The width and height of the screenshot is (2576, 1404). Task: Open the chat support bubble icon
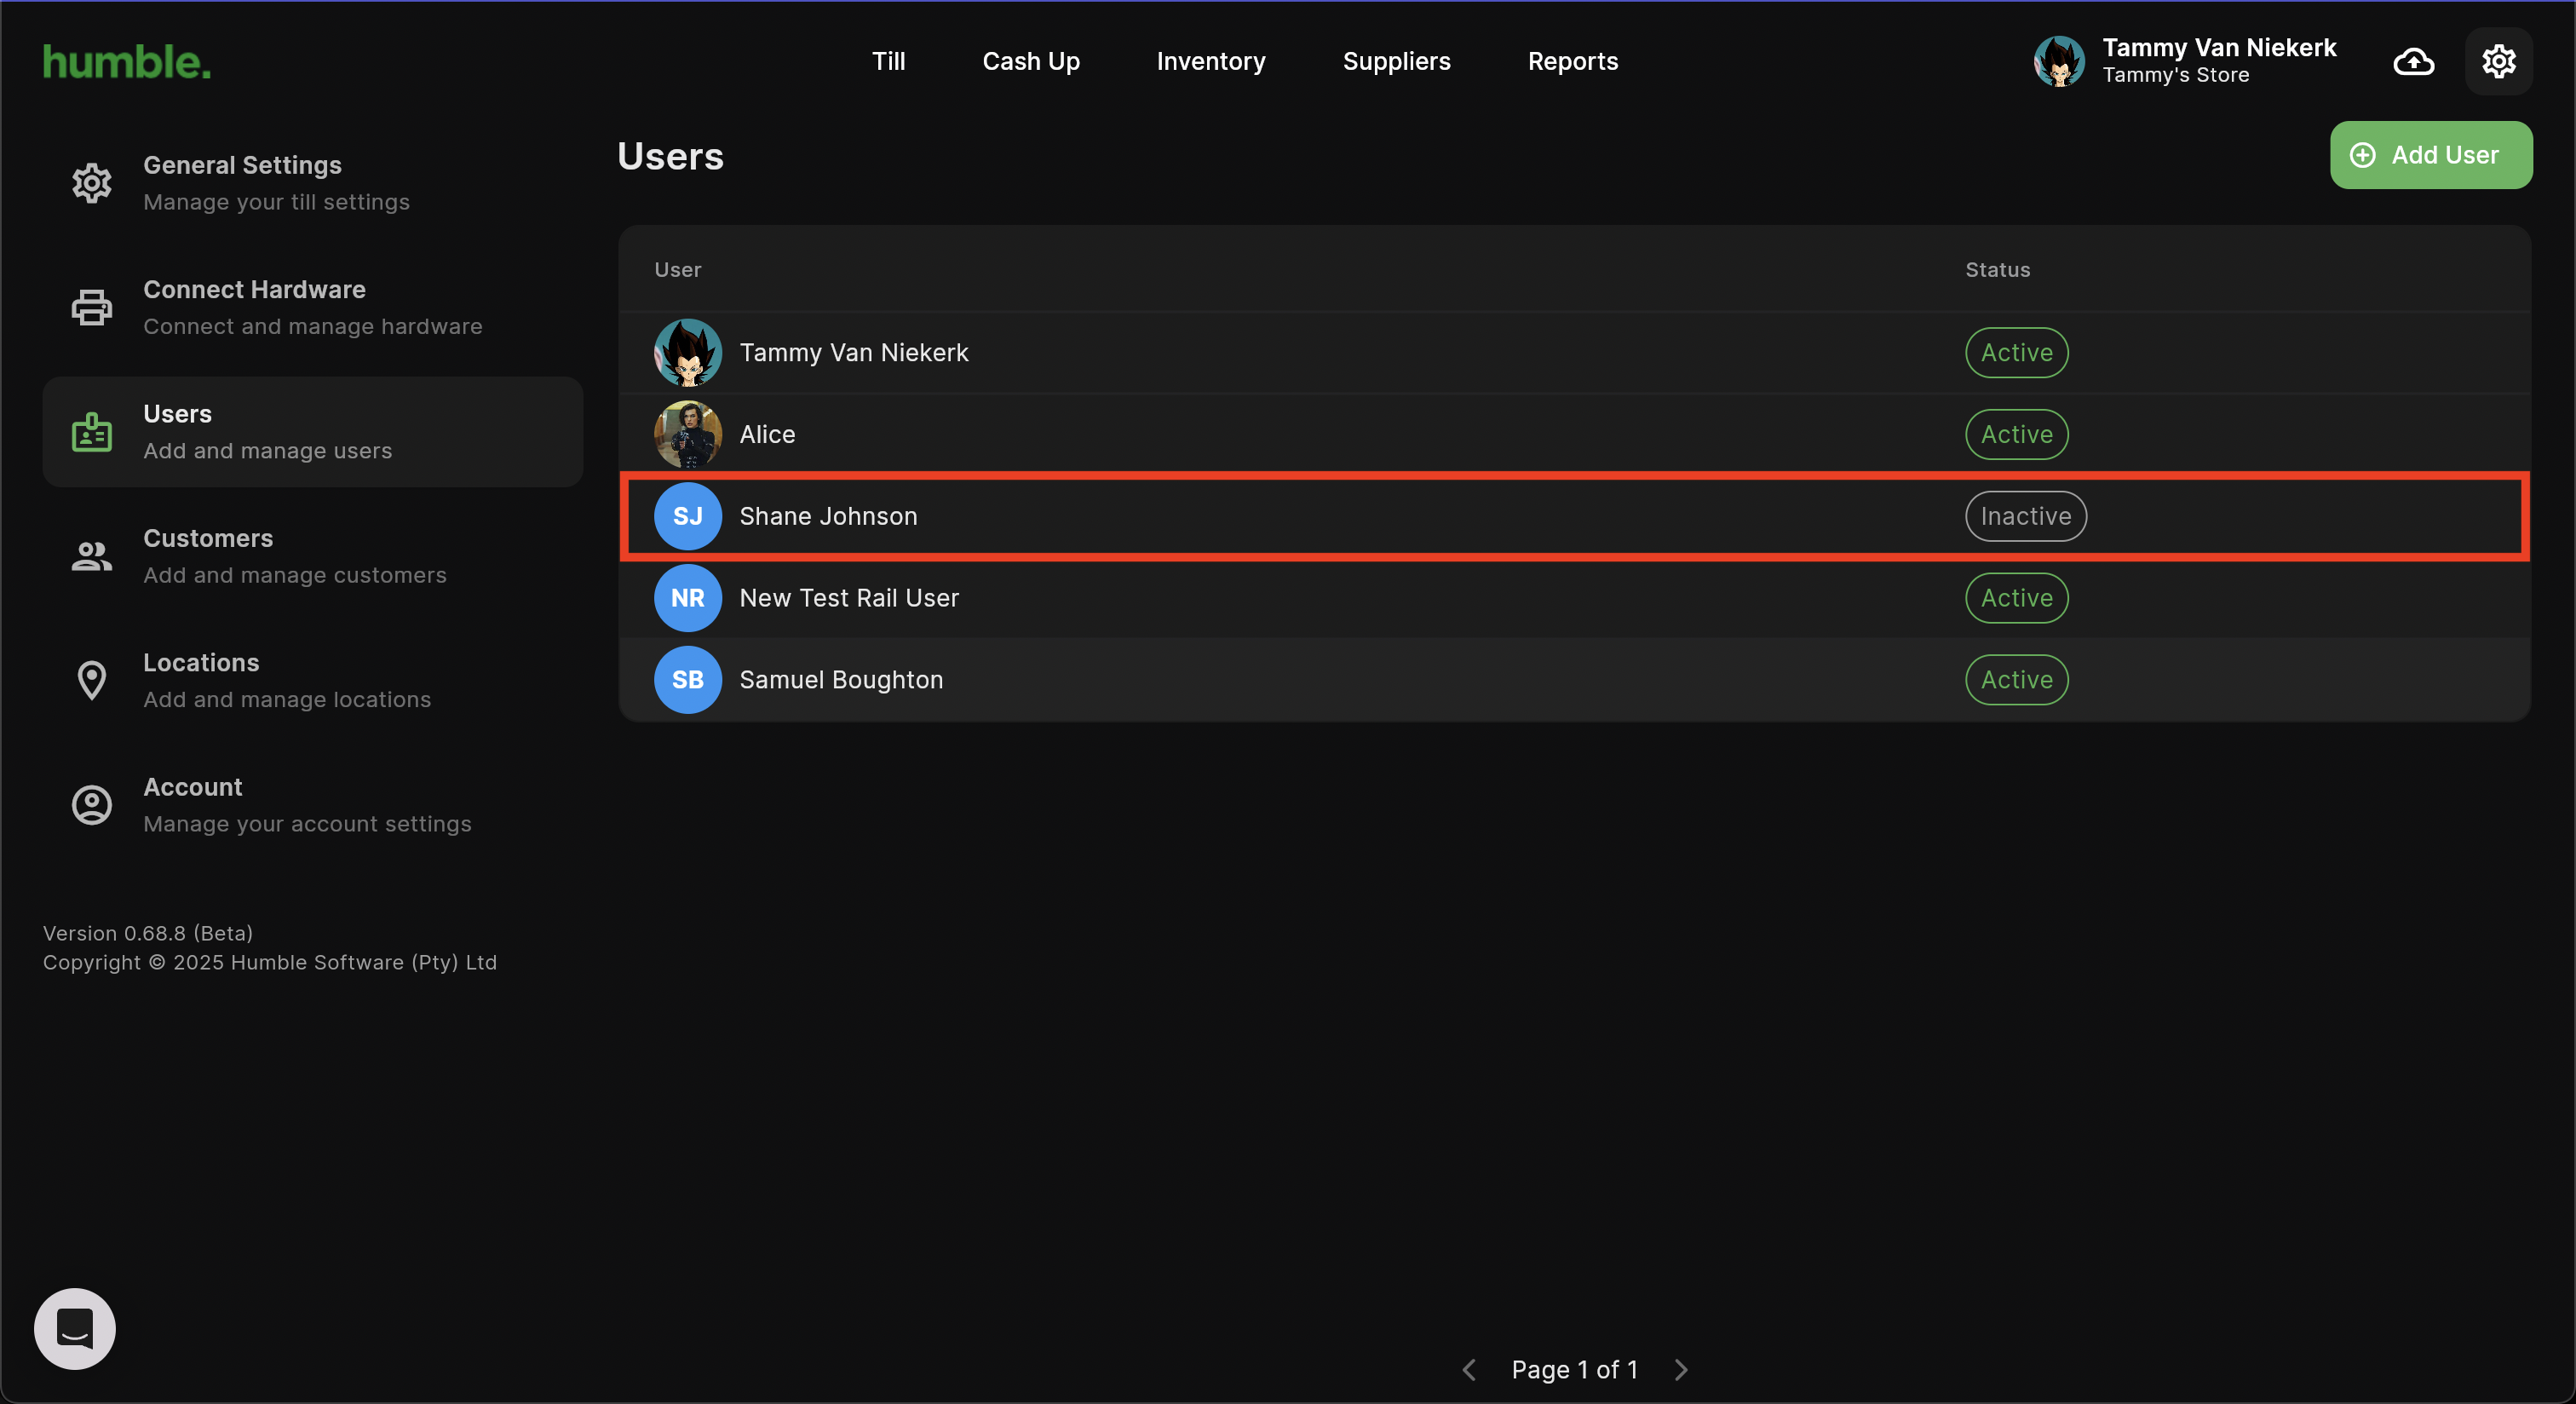[75, 1328]
